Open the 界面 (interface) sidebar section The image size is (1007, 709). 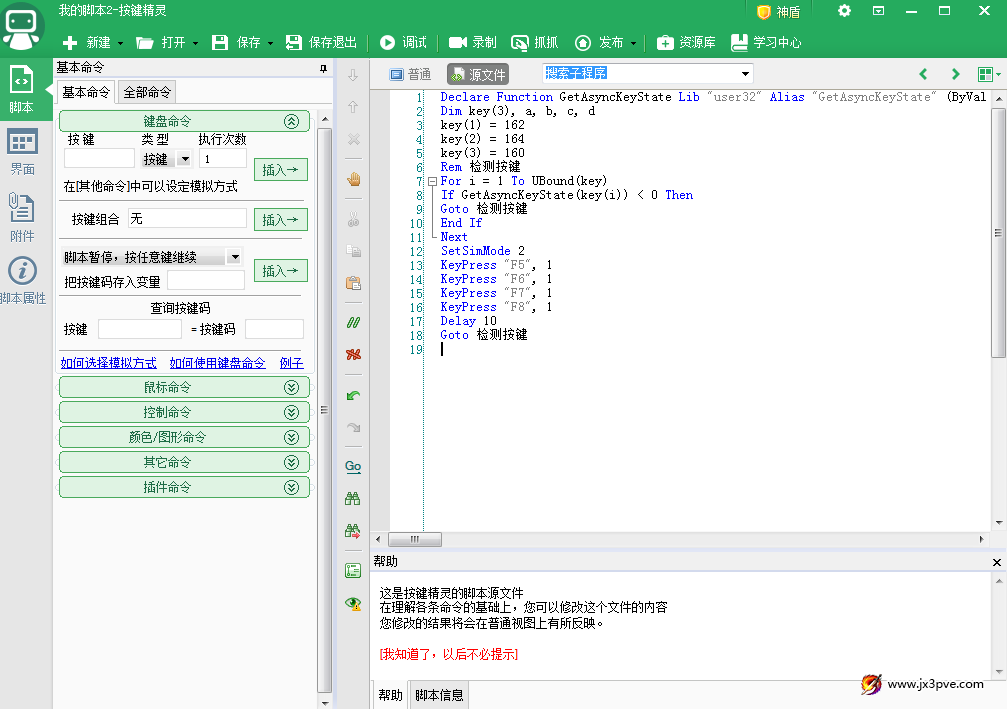pos(22,152)
